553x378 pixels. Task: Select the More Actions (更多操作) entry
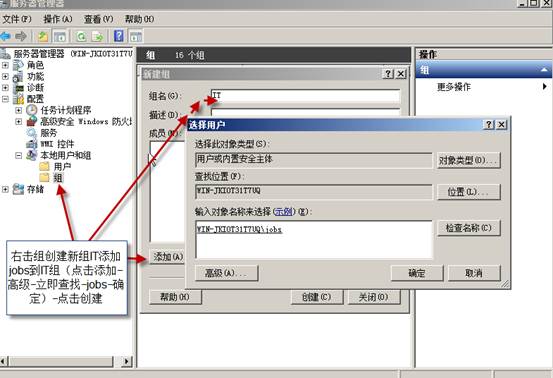tap(454, 86)
